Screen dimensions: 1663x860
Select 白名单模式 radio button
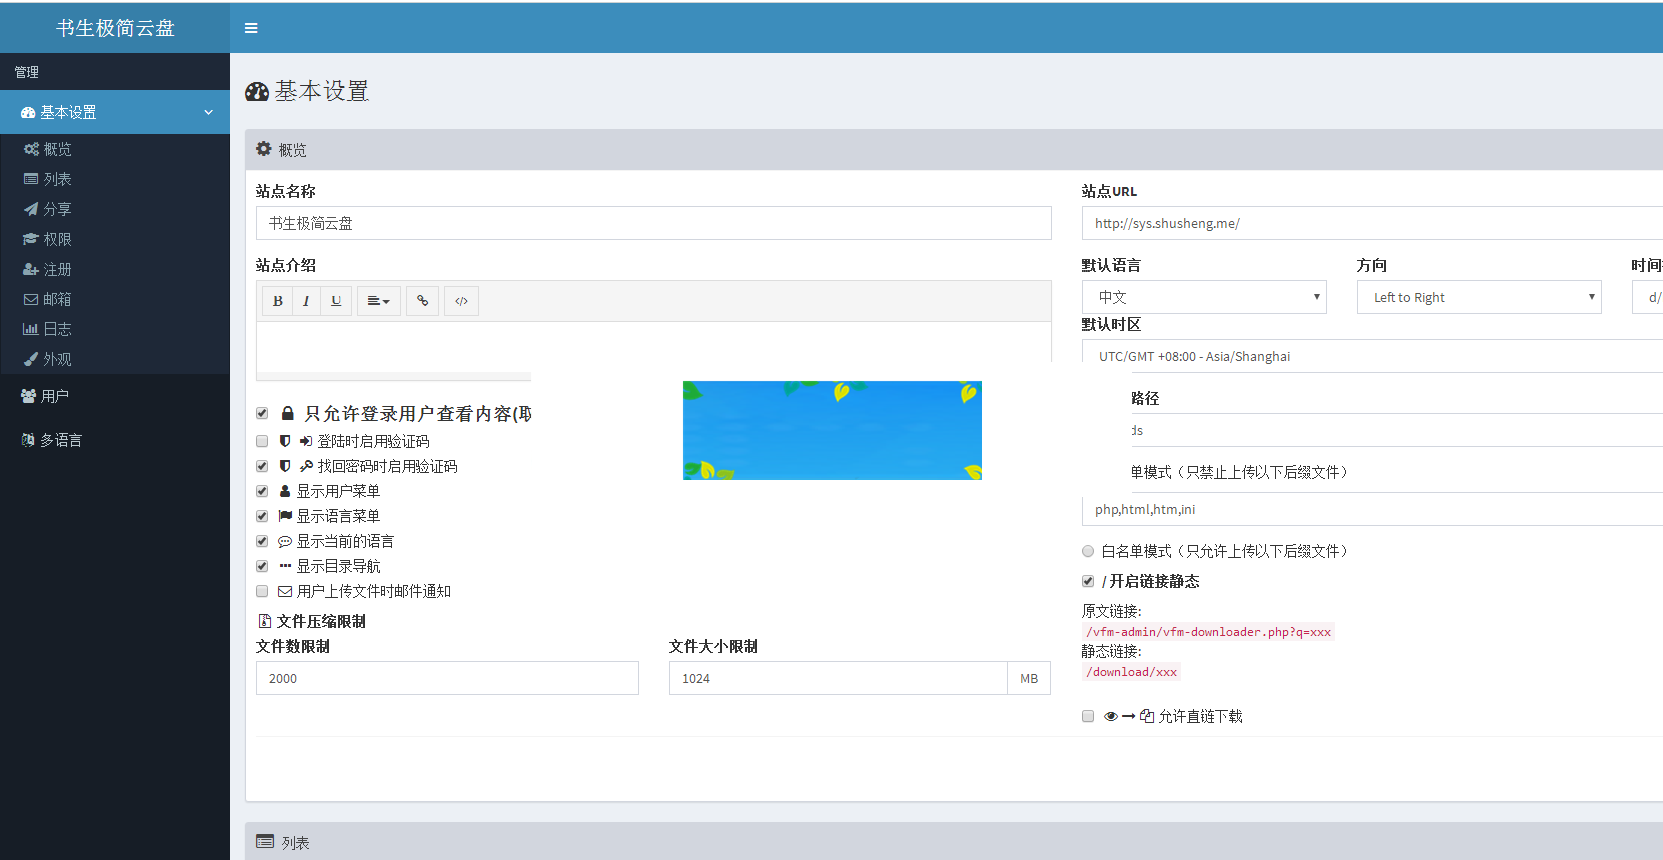tap(1088, 551)
